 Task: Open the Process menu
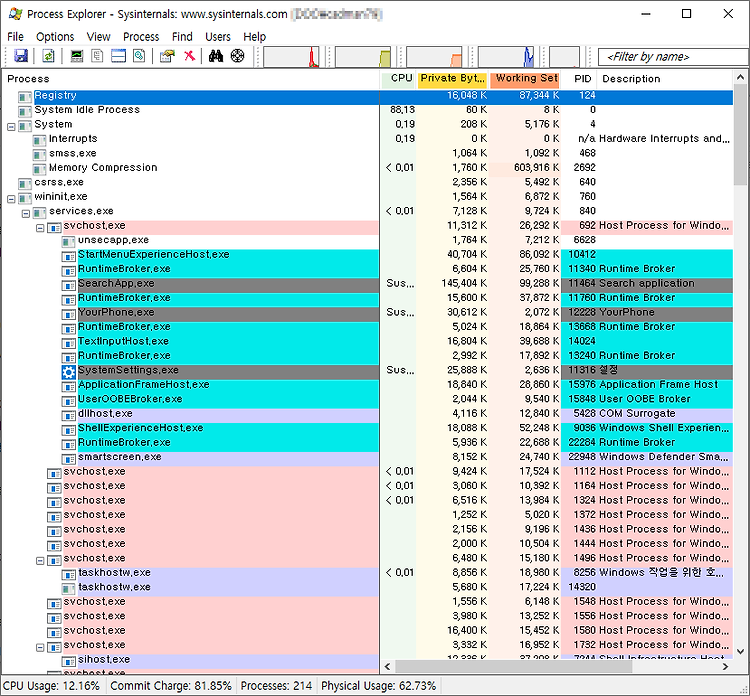[x=141, y=37]
